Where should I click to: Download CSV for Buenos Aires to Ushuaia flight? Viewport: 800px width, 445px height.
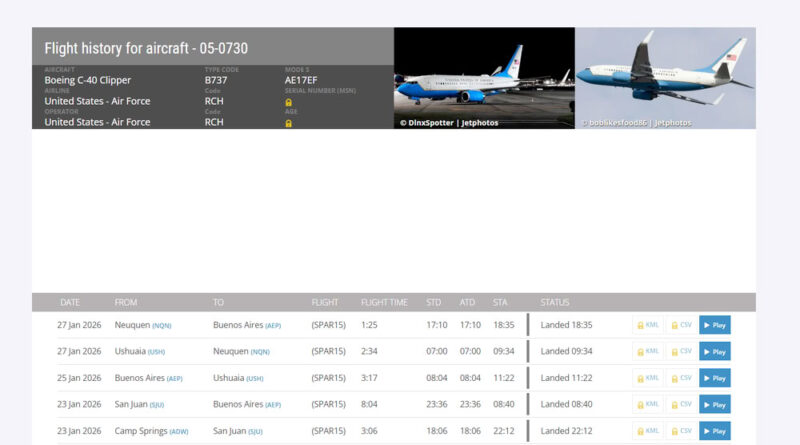pyautogui.click(x=680, y=378)
